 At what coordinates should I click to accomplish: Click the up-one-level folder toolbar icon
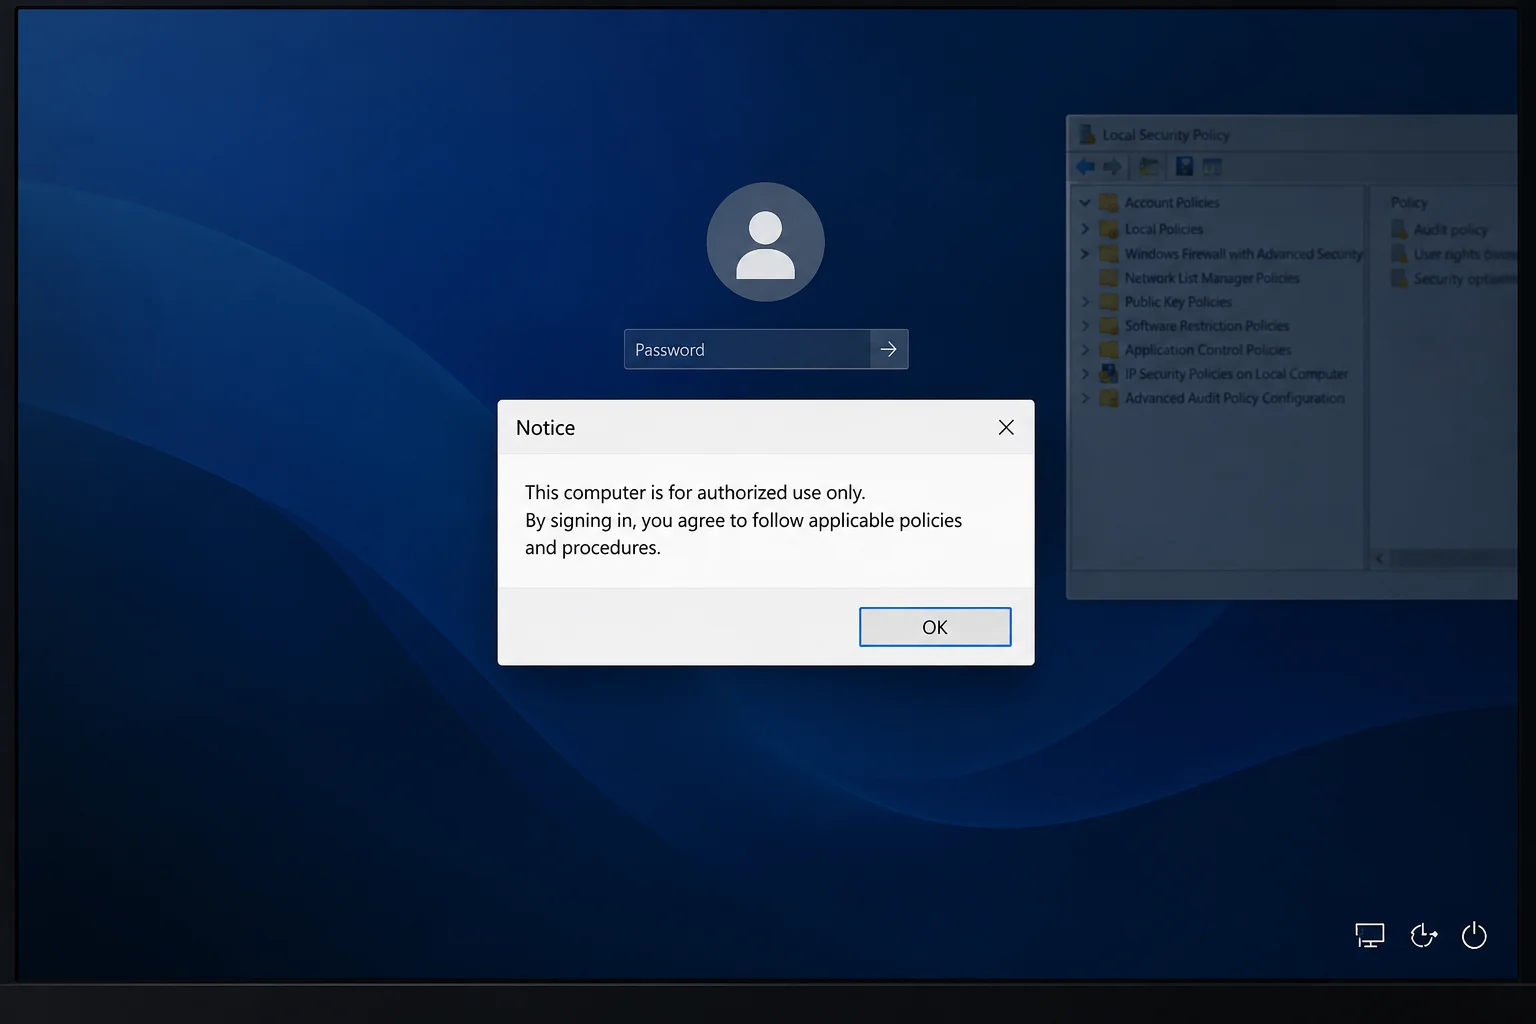(1149, 167)
